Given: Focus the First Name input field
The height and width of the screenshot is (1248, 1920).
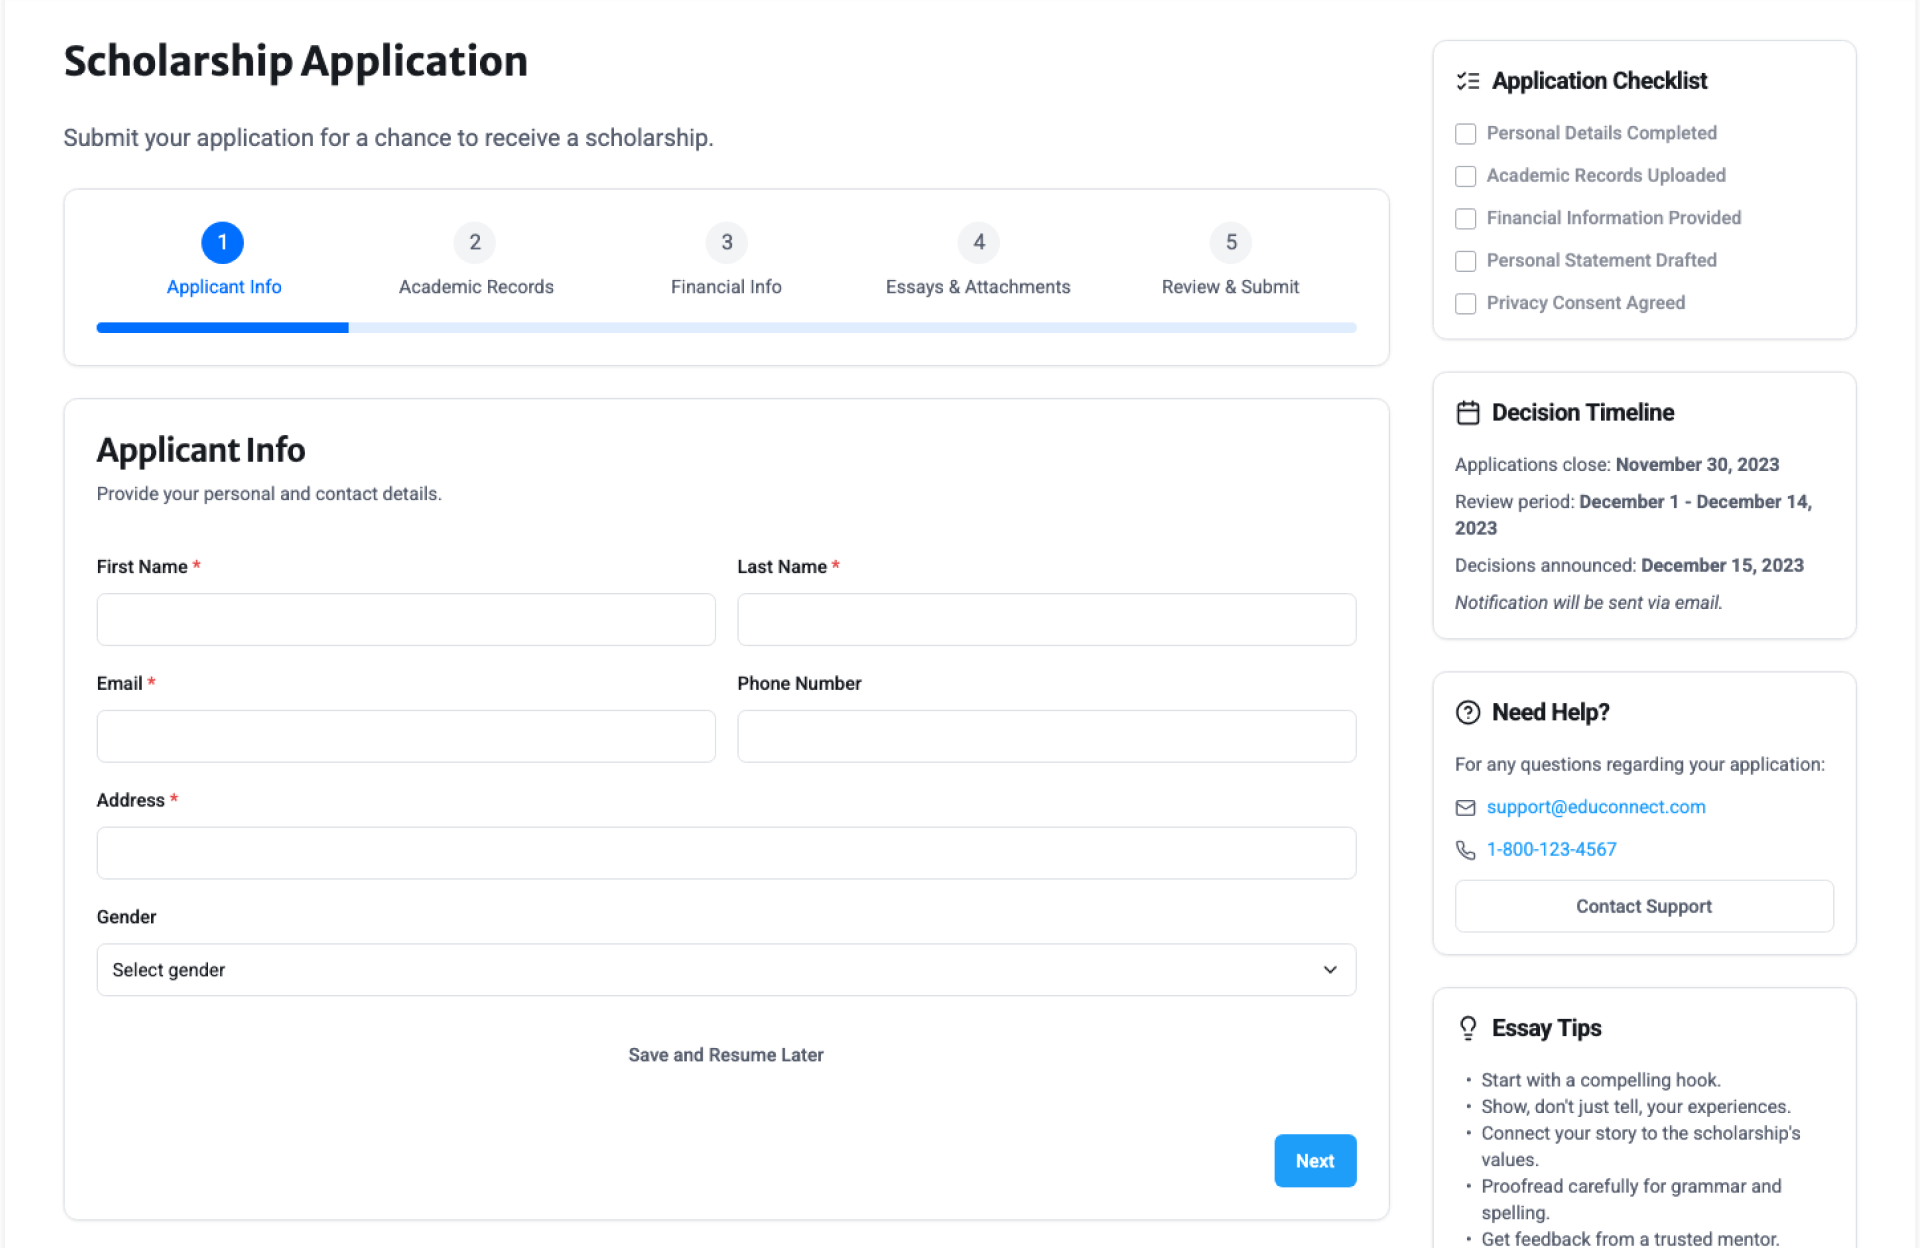Looking at the screenshot, I should tap(405, 619).
